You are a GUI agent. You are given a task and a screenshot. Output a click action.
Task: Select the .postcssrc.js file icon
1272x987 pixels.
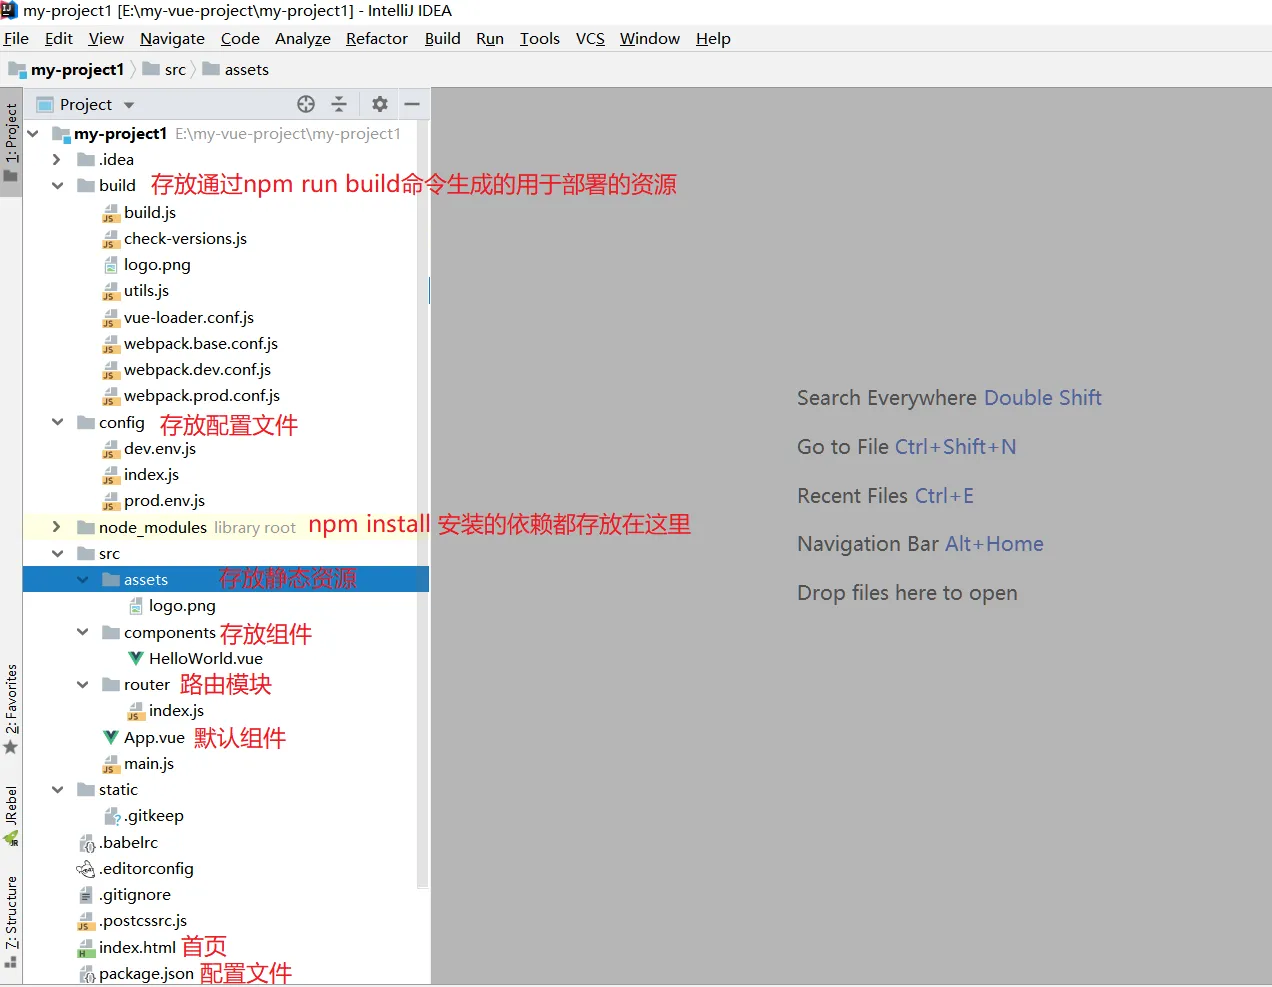[86, 921]
